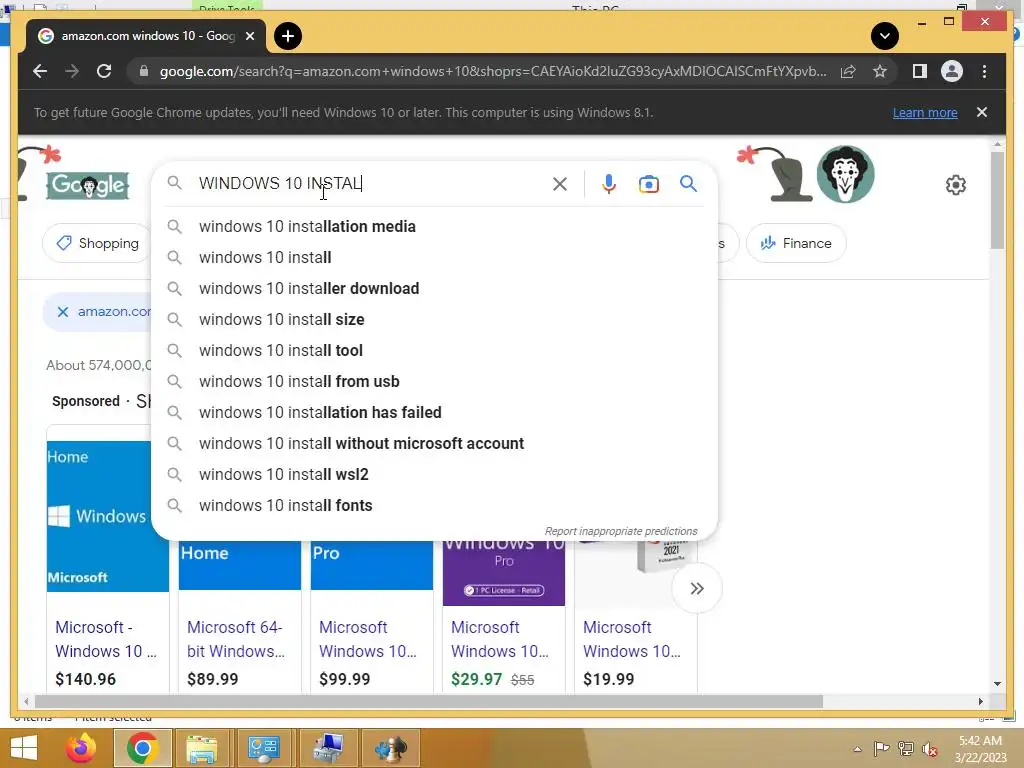
Task: Open the Windows Start button
Action: coord(24,747)
